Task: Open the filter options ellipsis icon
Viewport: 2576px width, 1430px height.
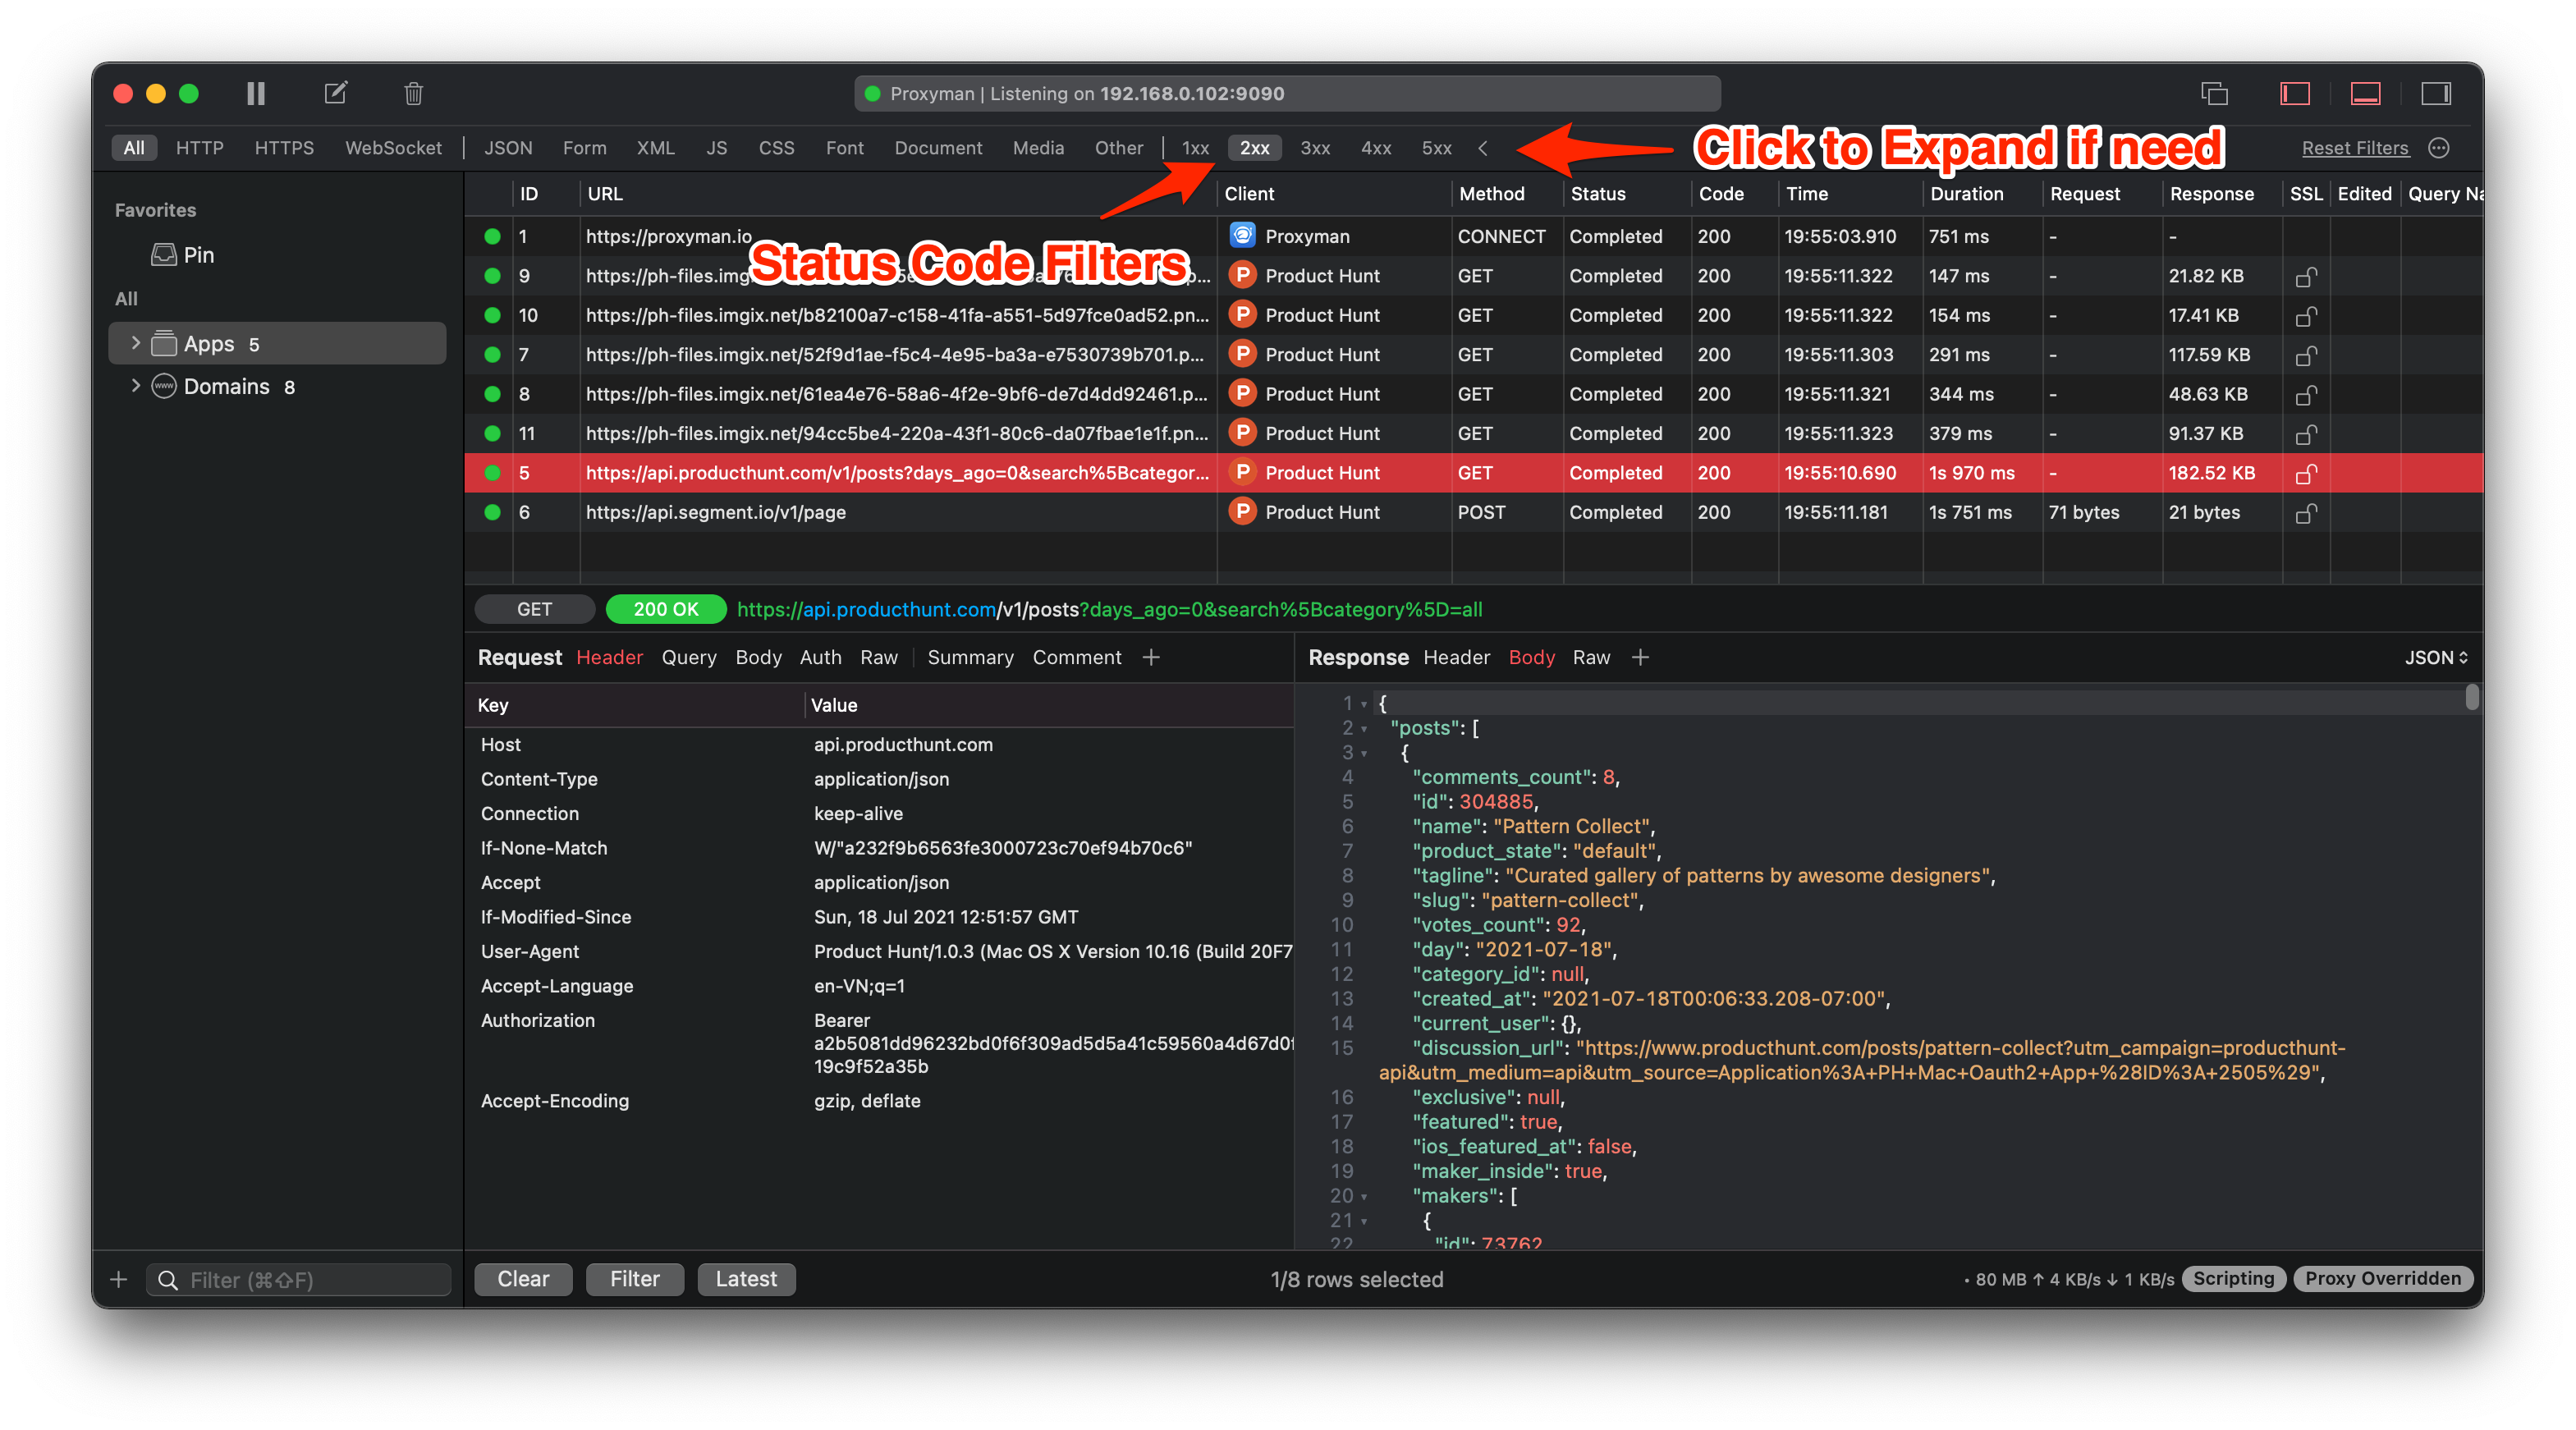Action: pyautogui.click(x=2439, y=148)
